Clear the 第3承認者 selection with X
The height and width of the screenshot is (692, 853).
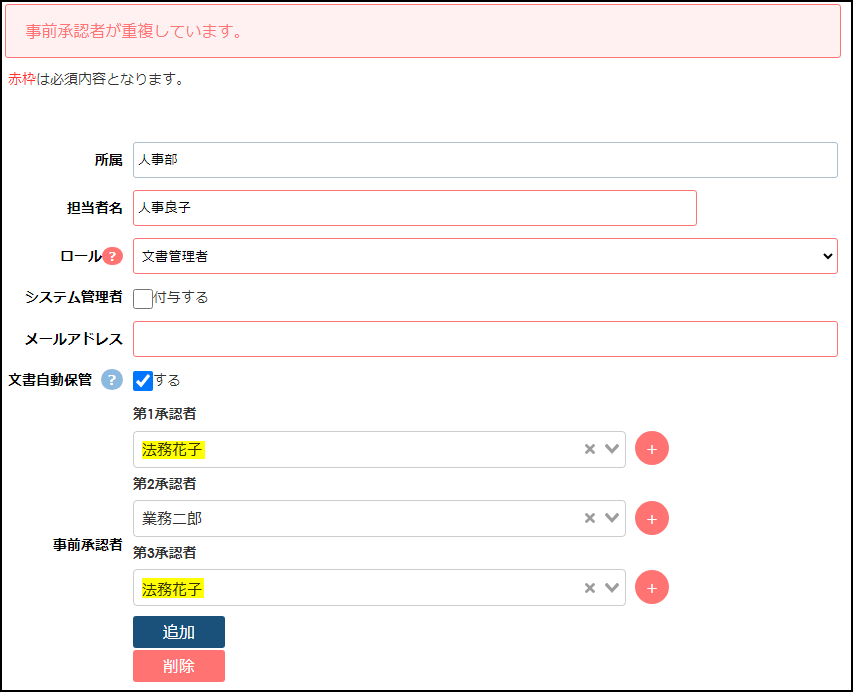[590, 587]
